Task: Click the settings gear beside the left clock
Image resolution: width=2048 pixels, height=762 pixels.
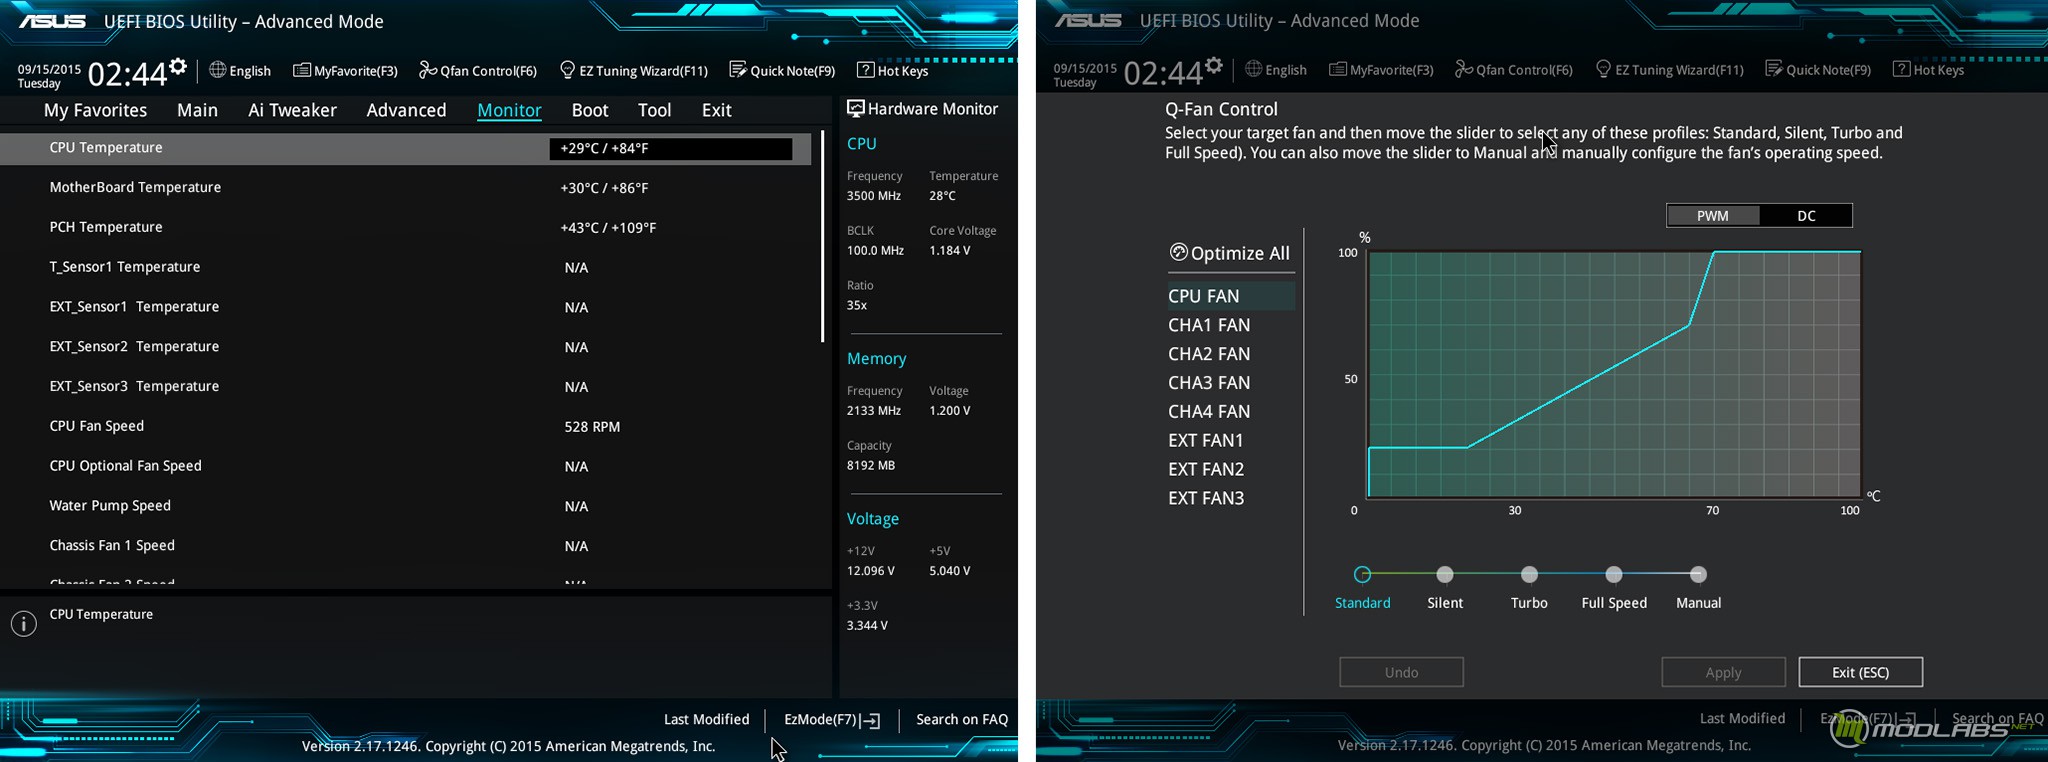Action: coord(178,67)
